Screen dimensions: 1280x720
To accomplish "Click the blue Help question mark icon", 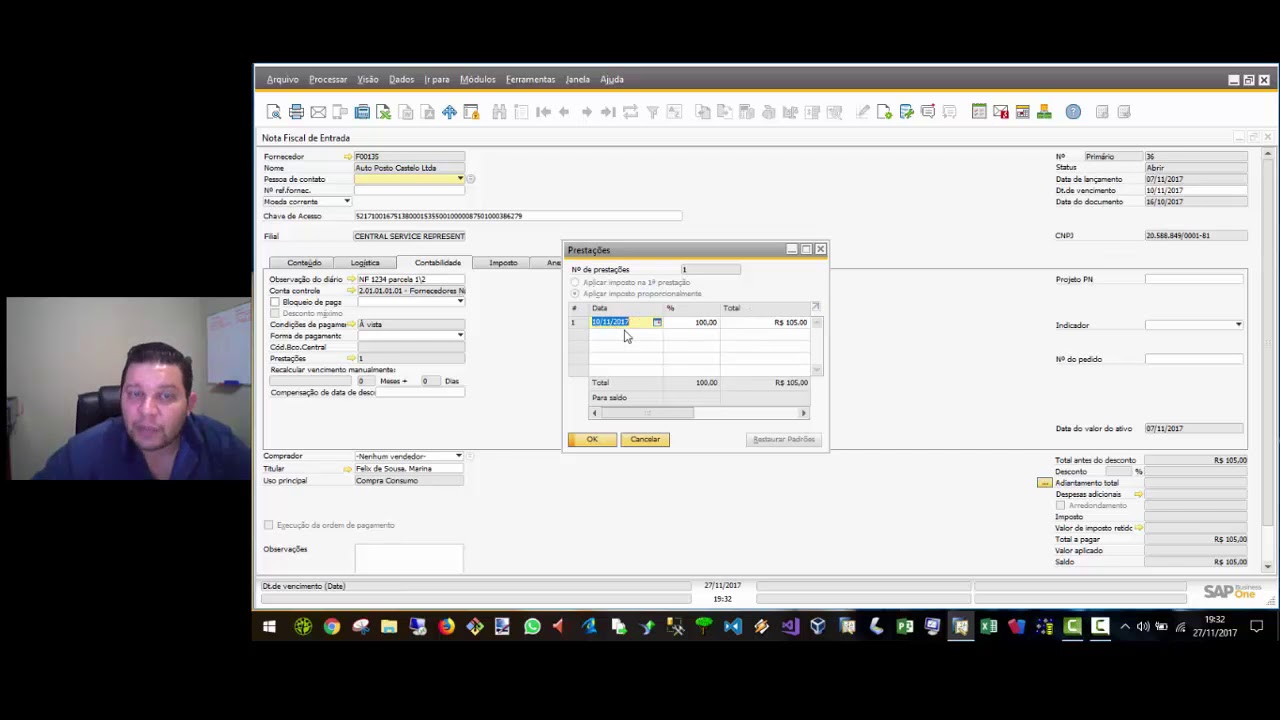I will (1073, 112).
